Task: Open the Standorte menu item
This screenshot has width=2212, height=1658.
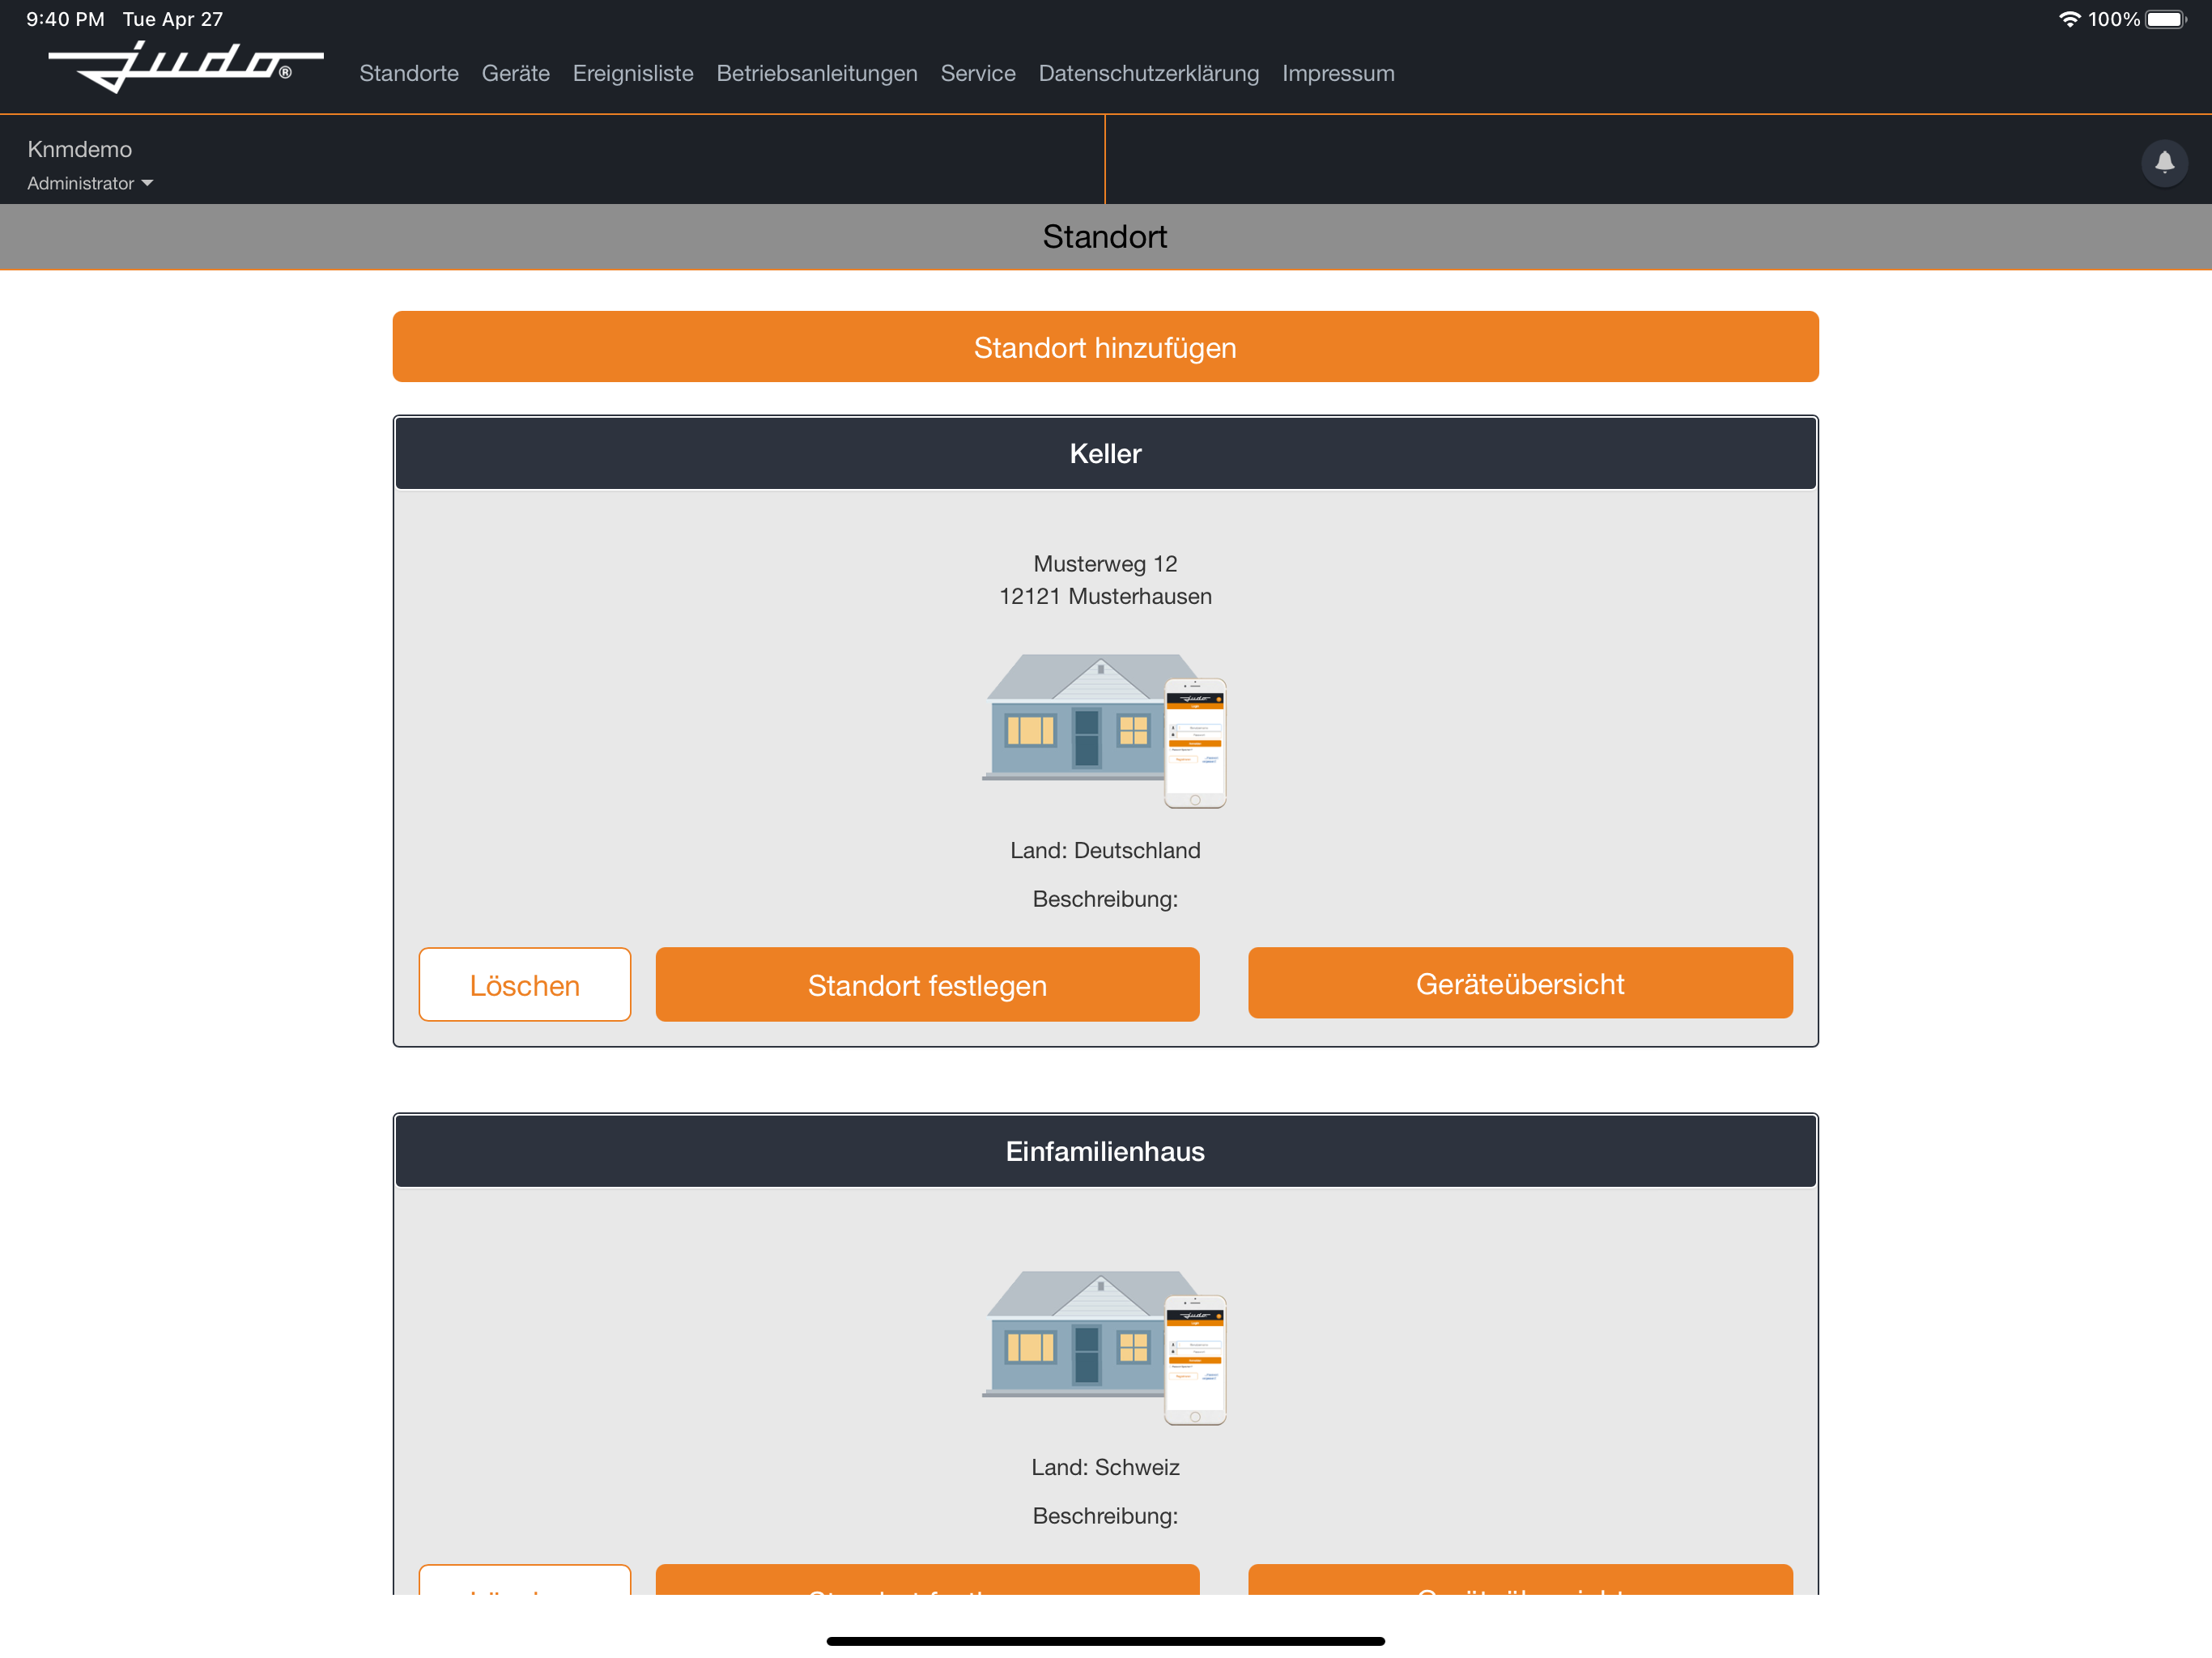Action: click(408, 73)
